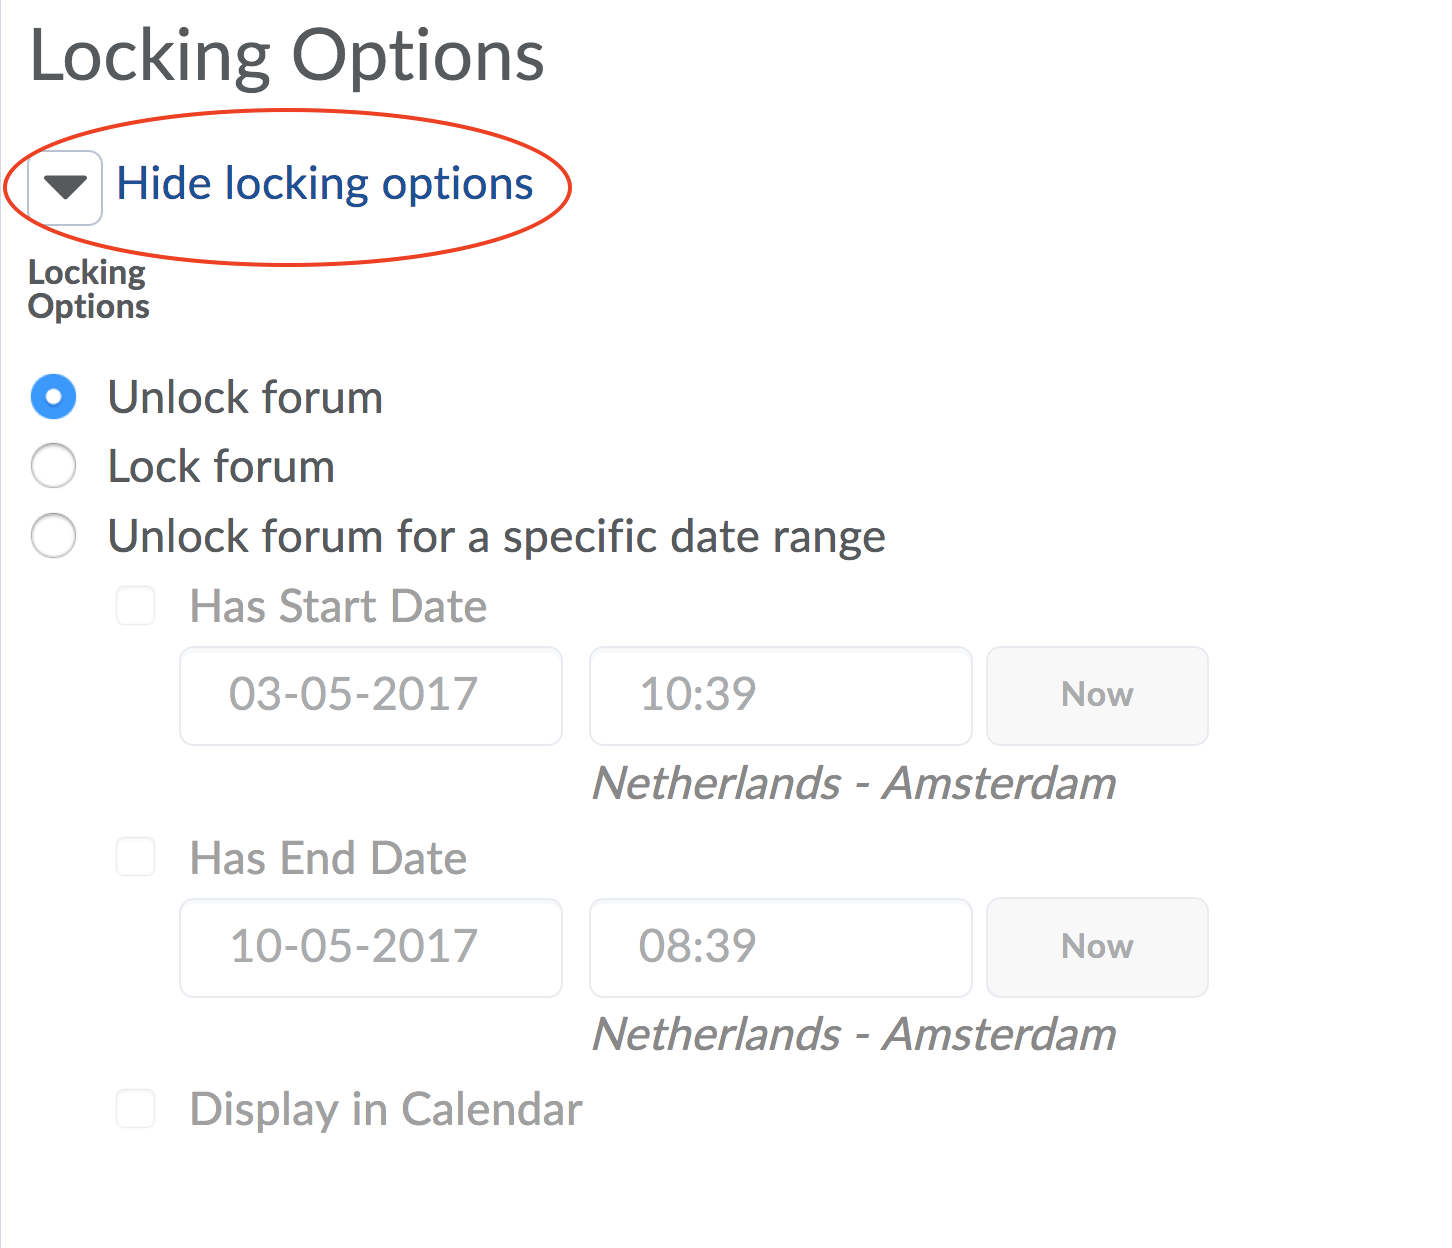Screen dimensions: 1452x1248
Task: Select the specific date range radio button
Action: click(x=53, y=536)
